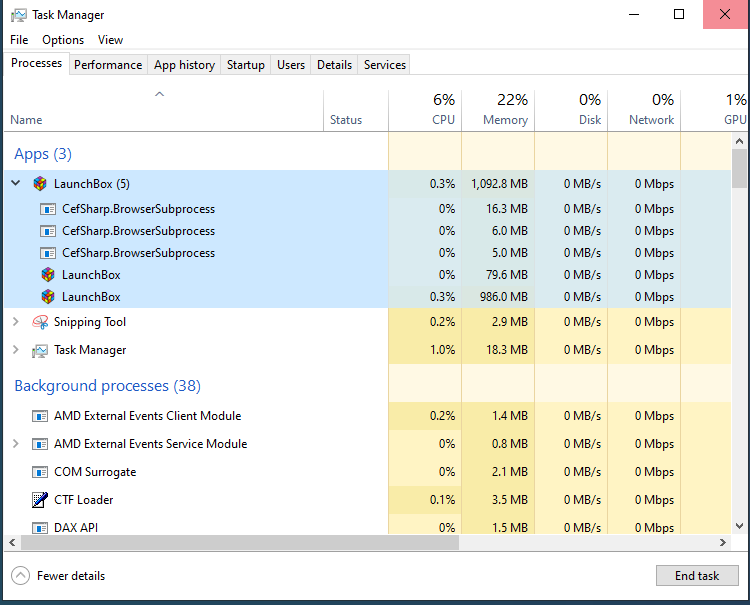The height and width of the screenshot is (605, 750).
Task: Click AMD External Events Client Module name
Action: click(x=147, y=416)
